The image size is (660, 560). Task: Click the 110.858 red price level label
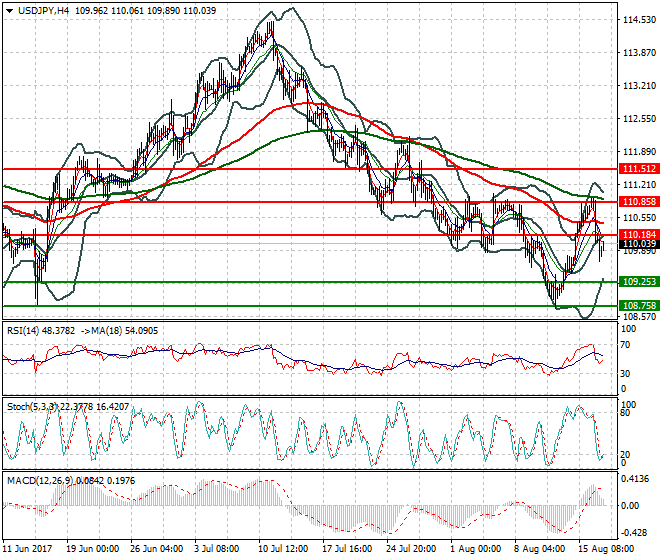point(639,202)
